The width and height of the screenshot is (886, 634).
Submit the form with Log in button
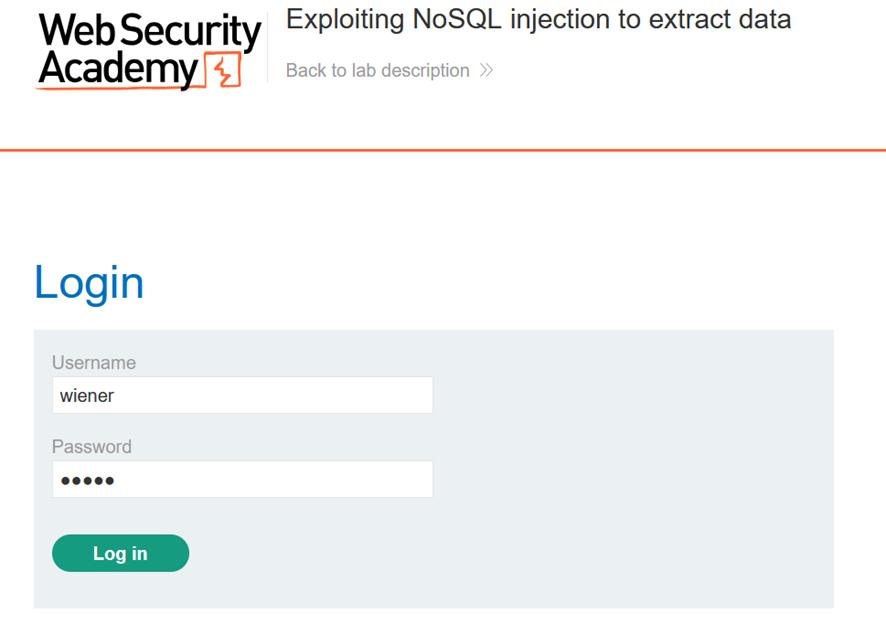pos(120,553)
